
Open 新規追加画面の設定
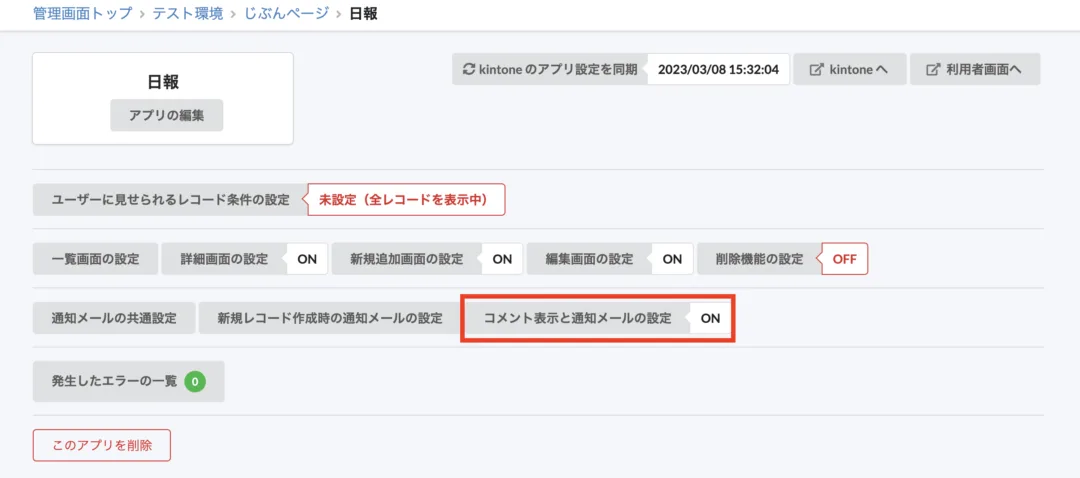(x=406, y=259)
